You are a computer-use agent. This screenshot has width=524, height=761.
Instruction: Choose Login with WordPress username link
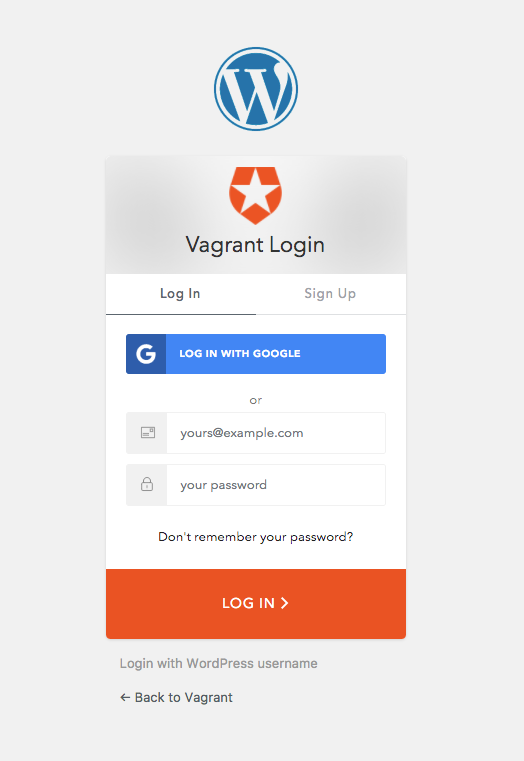pyautogui.click(x=218, y=663)
